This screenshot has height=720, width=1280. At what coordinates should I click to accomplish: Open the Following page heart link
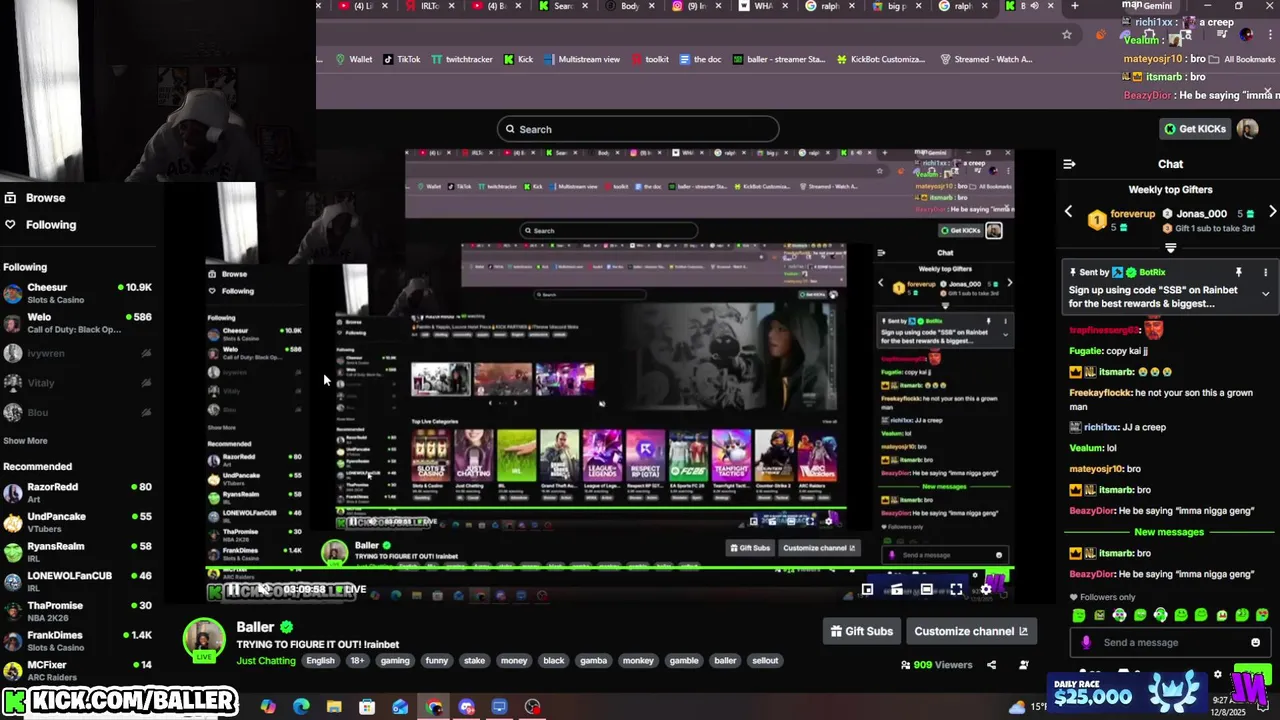pos(41,225)
